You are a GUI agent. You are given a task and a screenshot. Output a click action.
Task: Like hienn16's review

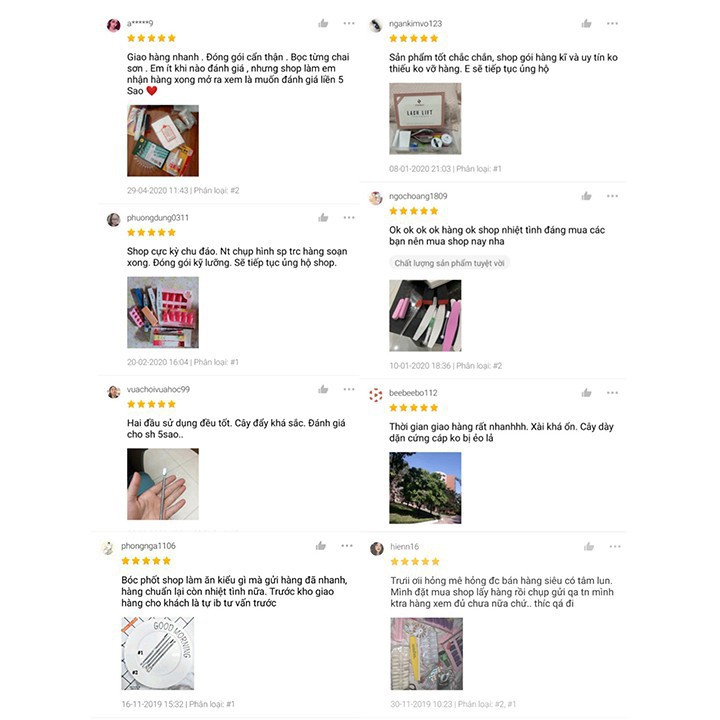point(589,546)
